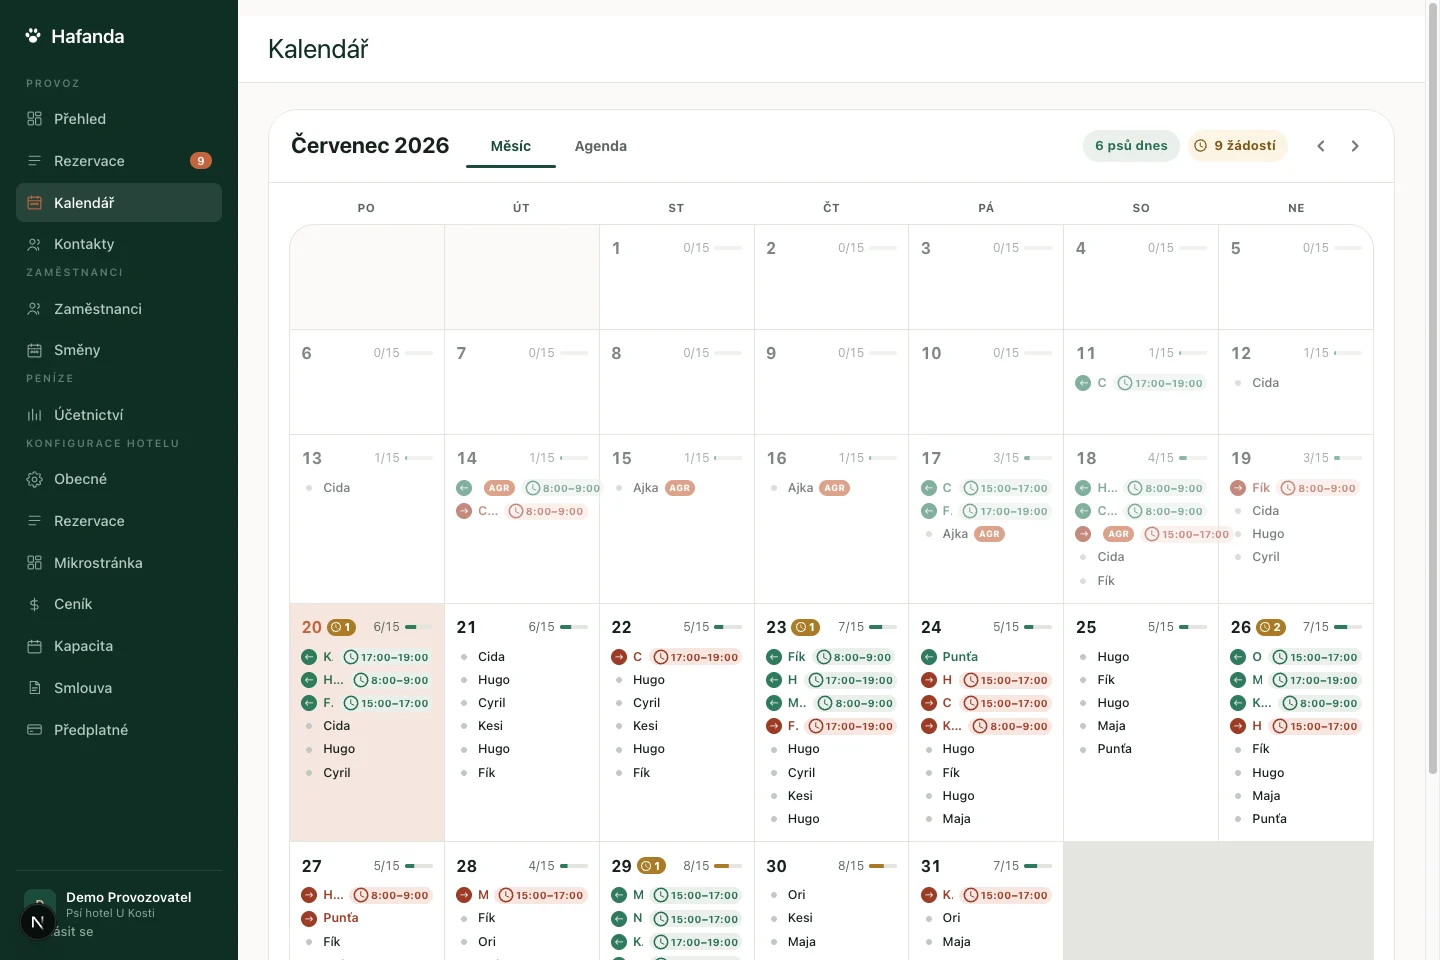
Task: Go to next month with right chevron
Action: (1355, 146)
